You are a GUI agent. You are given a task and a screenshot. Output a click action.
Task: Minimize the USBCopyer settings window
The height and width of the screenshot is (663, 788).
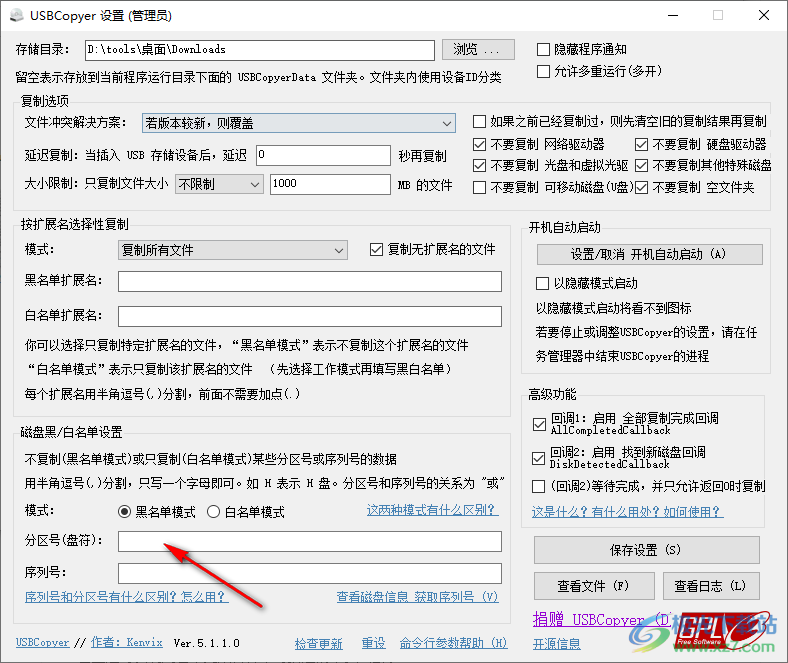pyautogui.click(x=673, y=16)
